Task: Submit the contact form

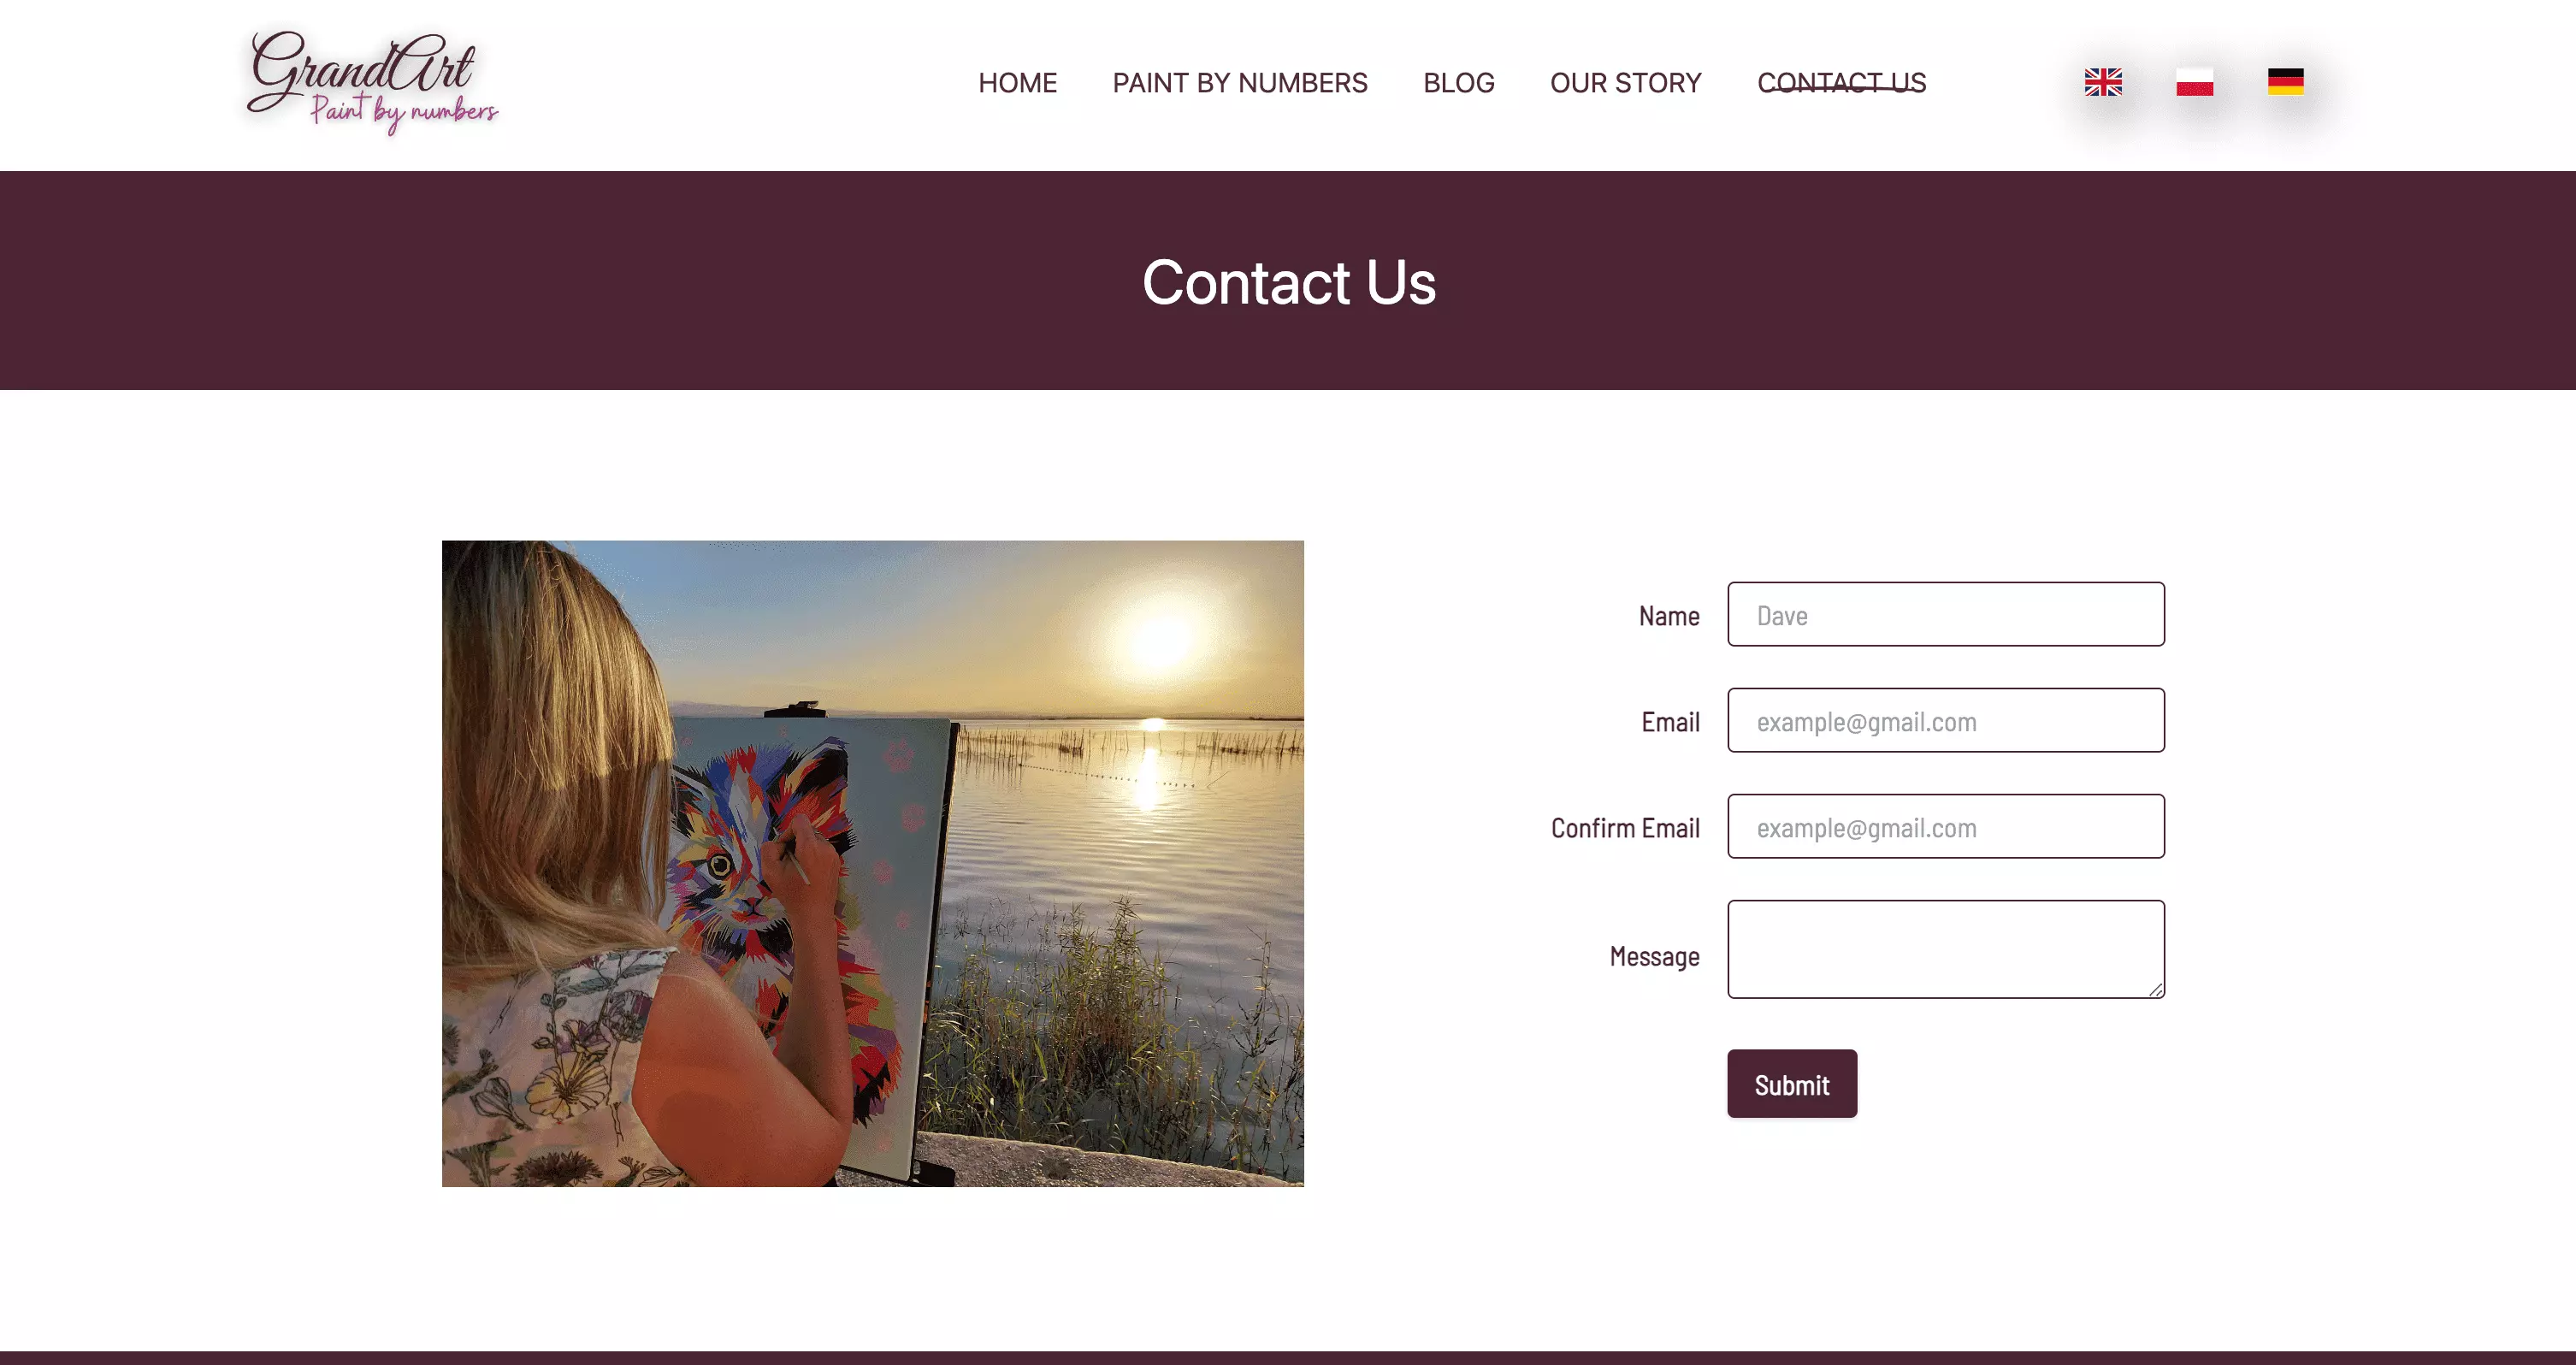Action: [x=1791, y=1084]
